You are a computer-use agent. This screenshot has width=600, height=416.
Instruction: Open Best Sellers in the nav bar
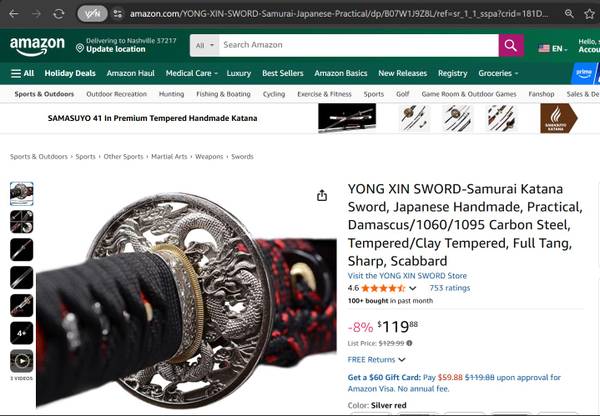[282, 73]
